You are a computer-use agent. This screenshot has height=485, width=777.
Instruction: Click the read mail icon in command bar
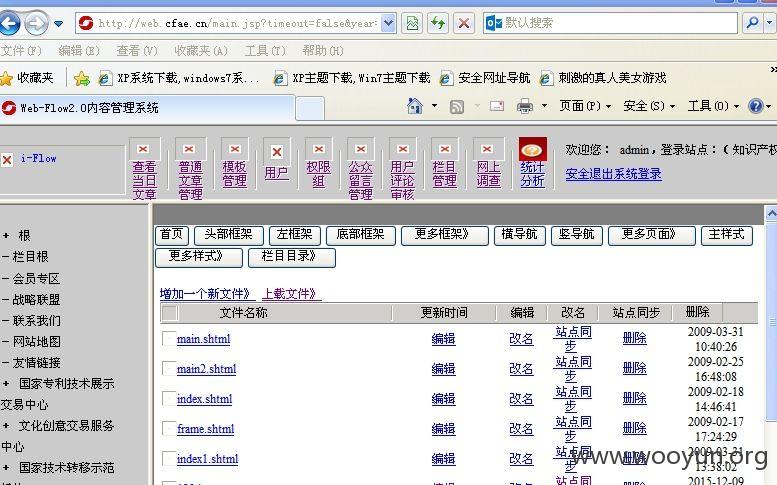(x=497, y=106)
